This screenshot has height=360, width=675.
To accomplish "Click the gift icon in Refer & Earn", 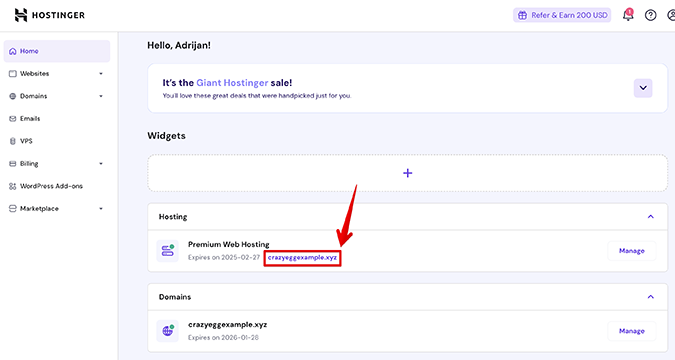I will pos(522,15).
